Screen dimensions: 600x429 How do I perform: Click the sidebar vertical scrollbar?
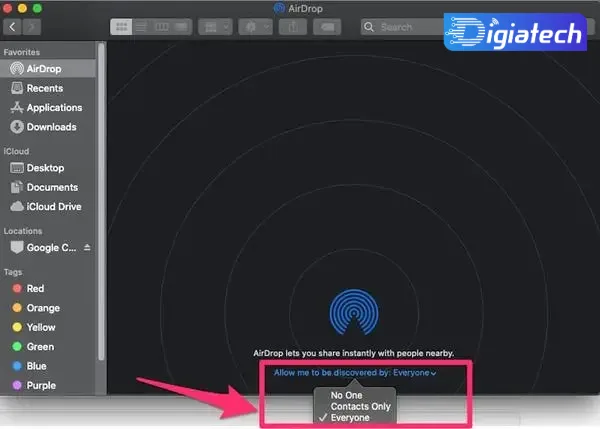coord(101,202)
